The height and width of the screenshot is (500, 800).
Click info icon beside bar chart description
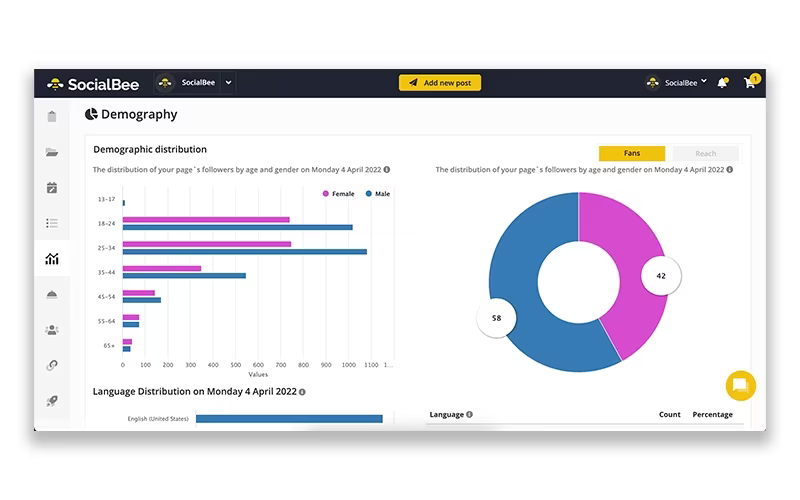(x=387, y=169)
